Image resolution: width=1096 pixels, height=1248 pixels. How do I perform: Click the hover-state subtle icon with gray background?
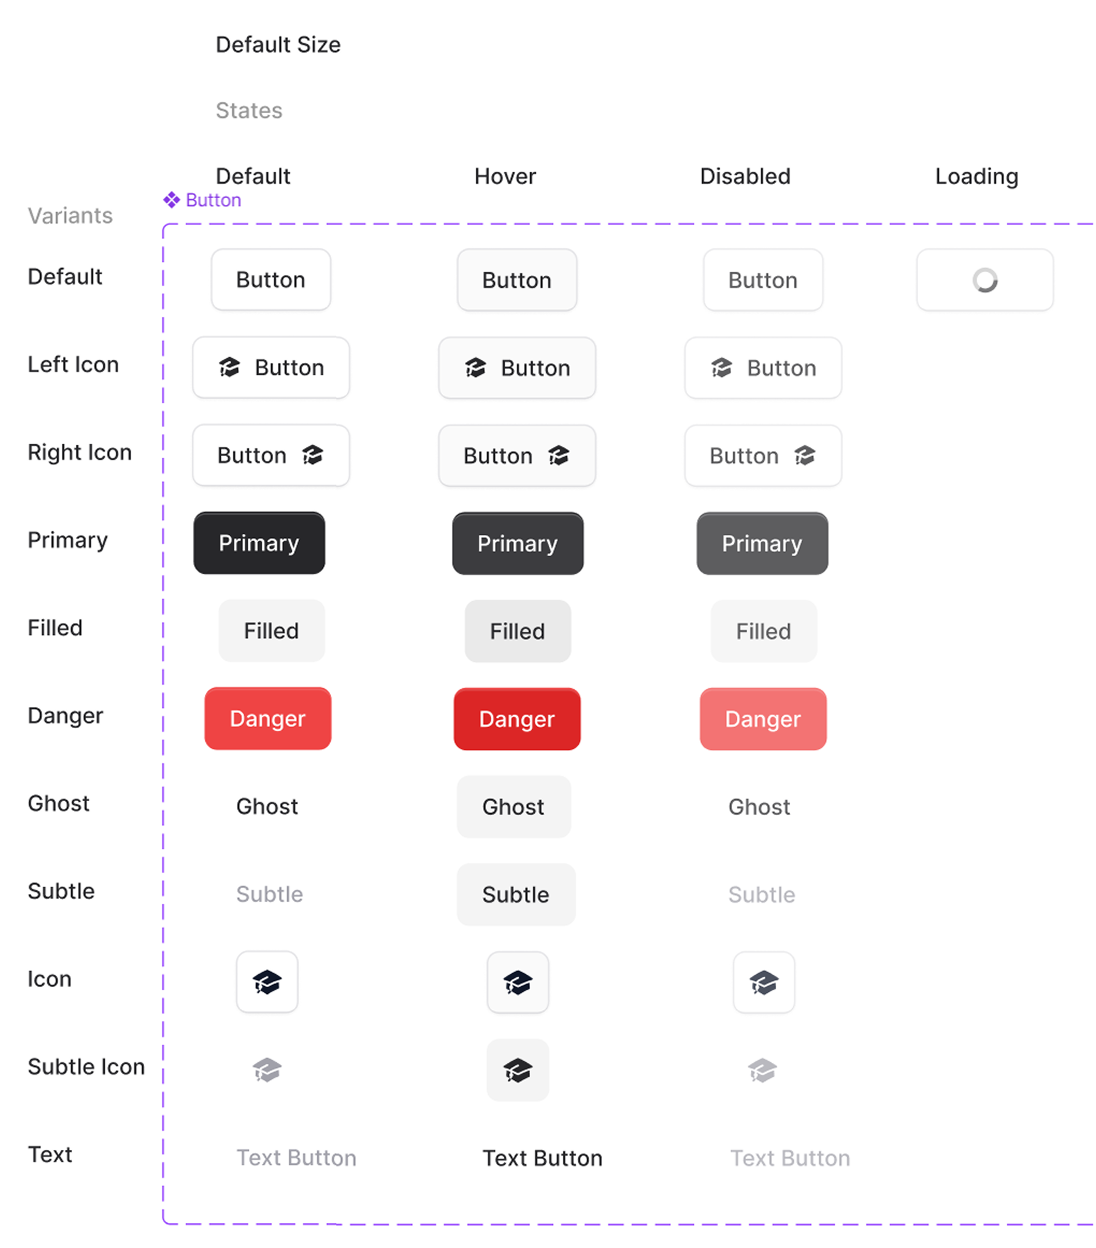[x=518, y=1070]
